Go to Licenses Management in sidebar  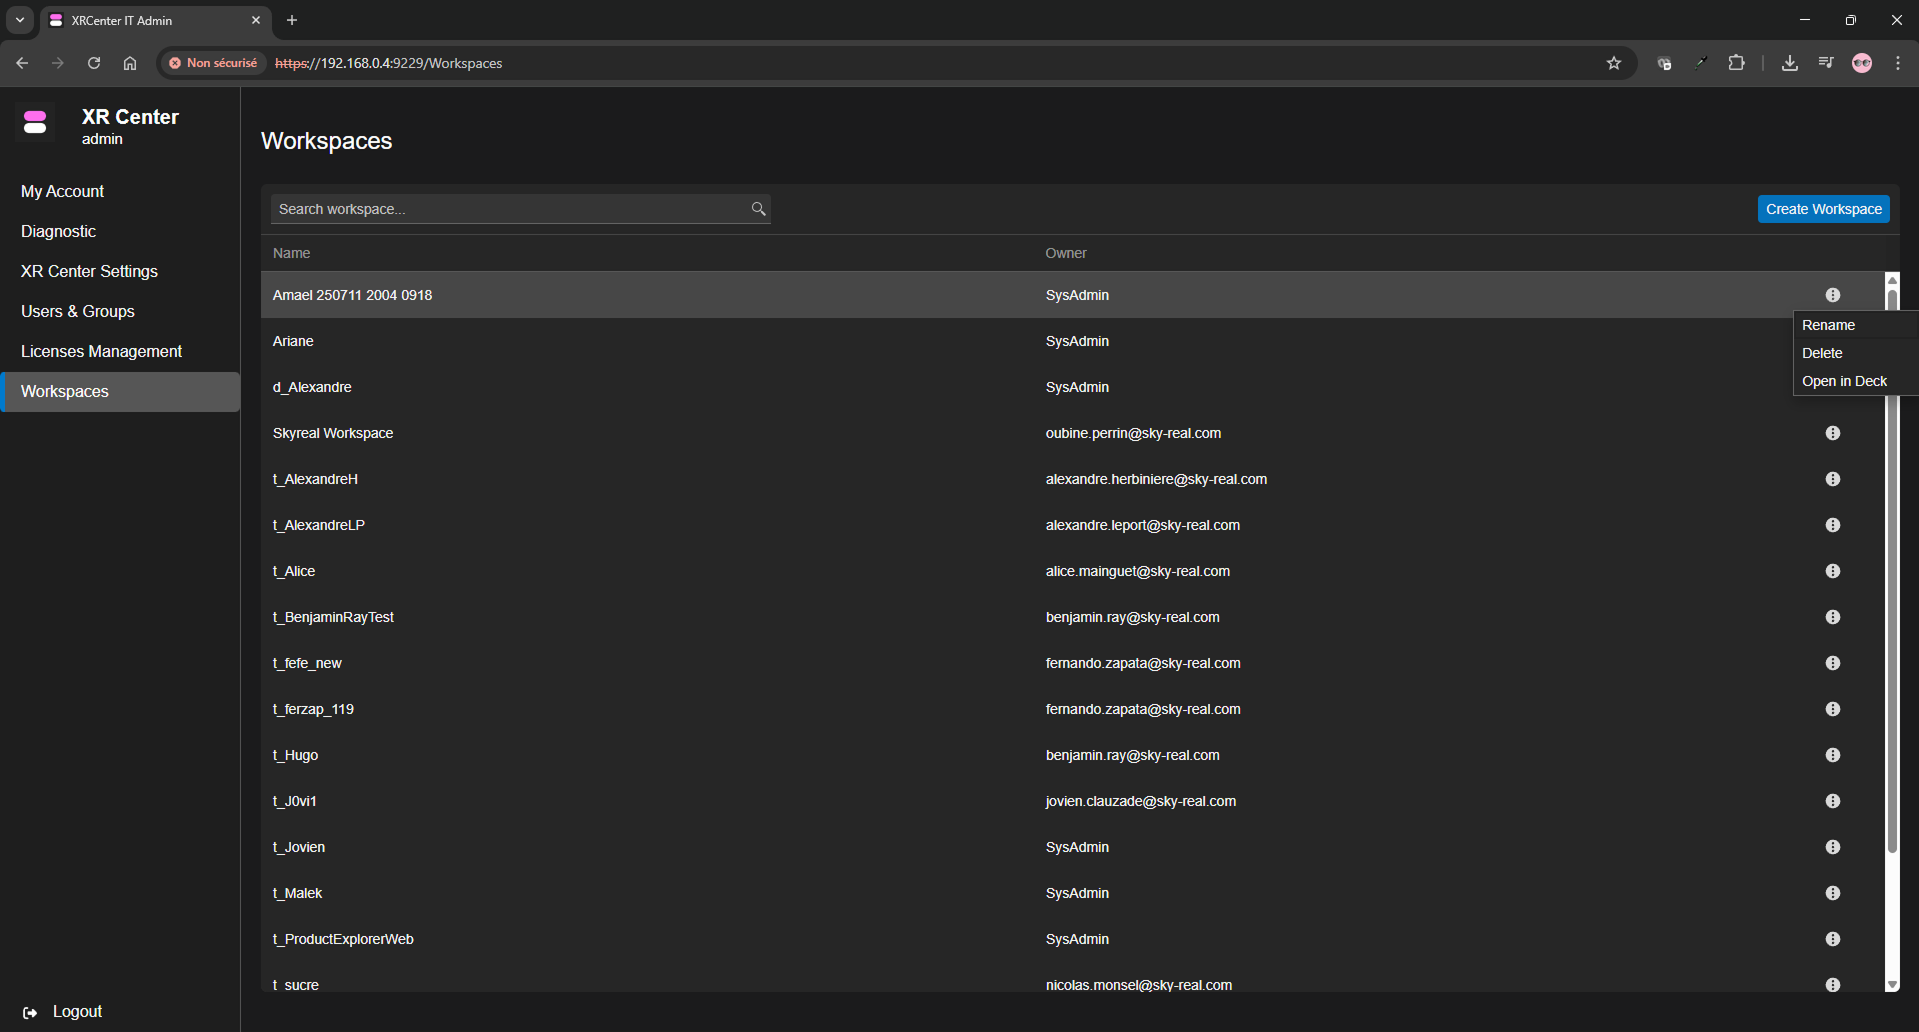click(x=101, y=351)
